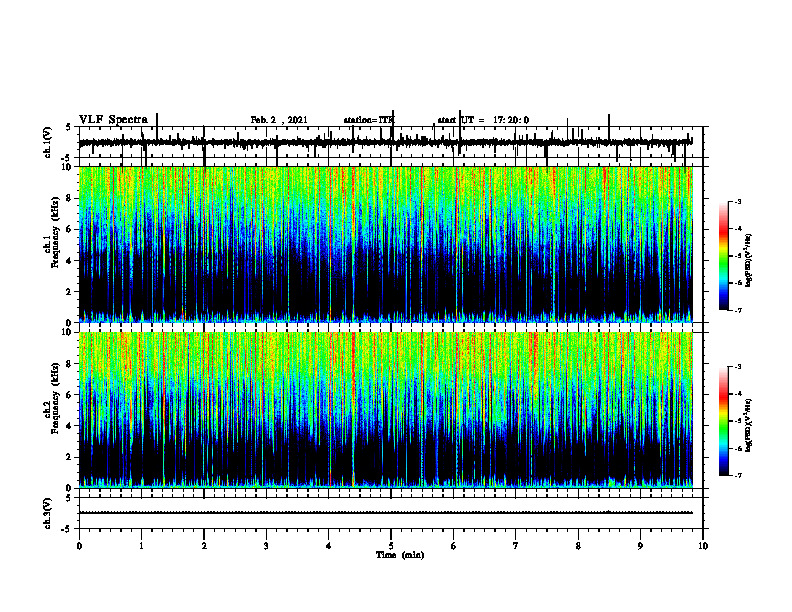Screen dimensions: 792x612
Task: Click the "8" tick on the time axis
Action: click(x=578, y=546)
